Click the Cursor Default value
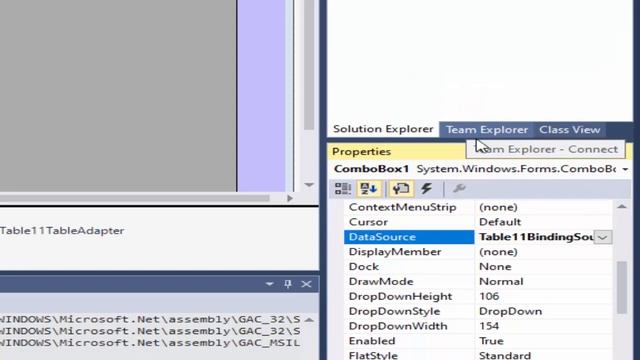The image size is (640, 360). click(x=500, y=222)
